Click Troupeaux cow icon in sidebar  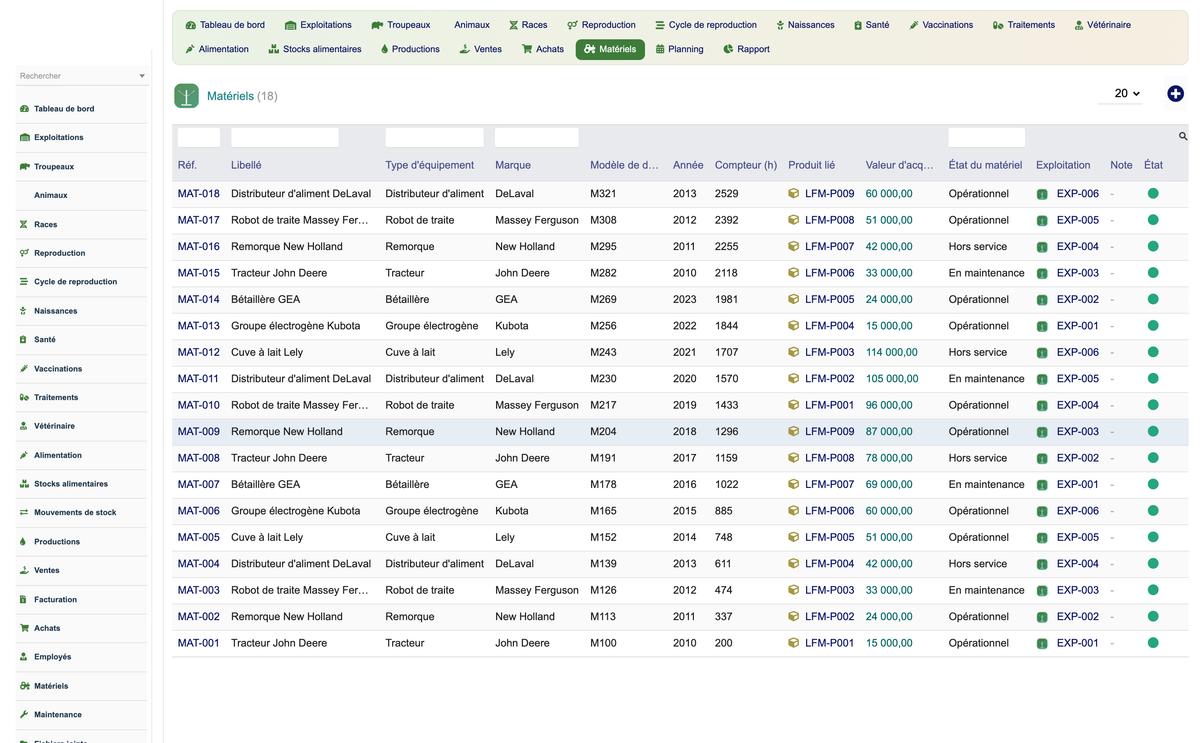[x=24, y=167]
